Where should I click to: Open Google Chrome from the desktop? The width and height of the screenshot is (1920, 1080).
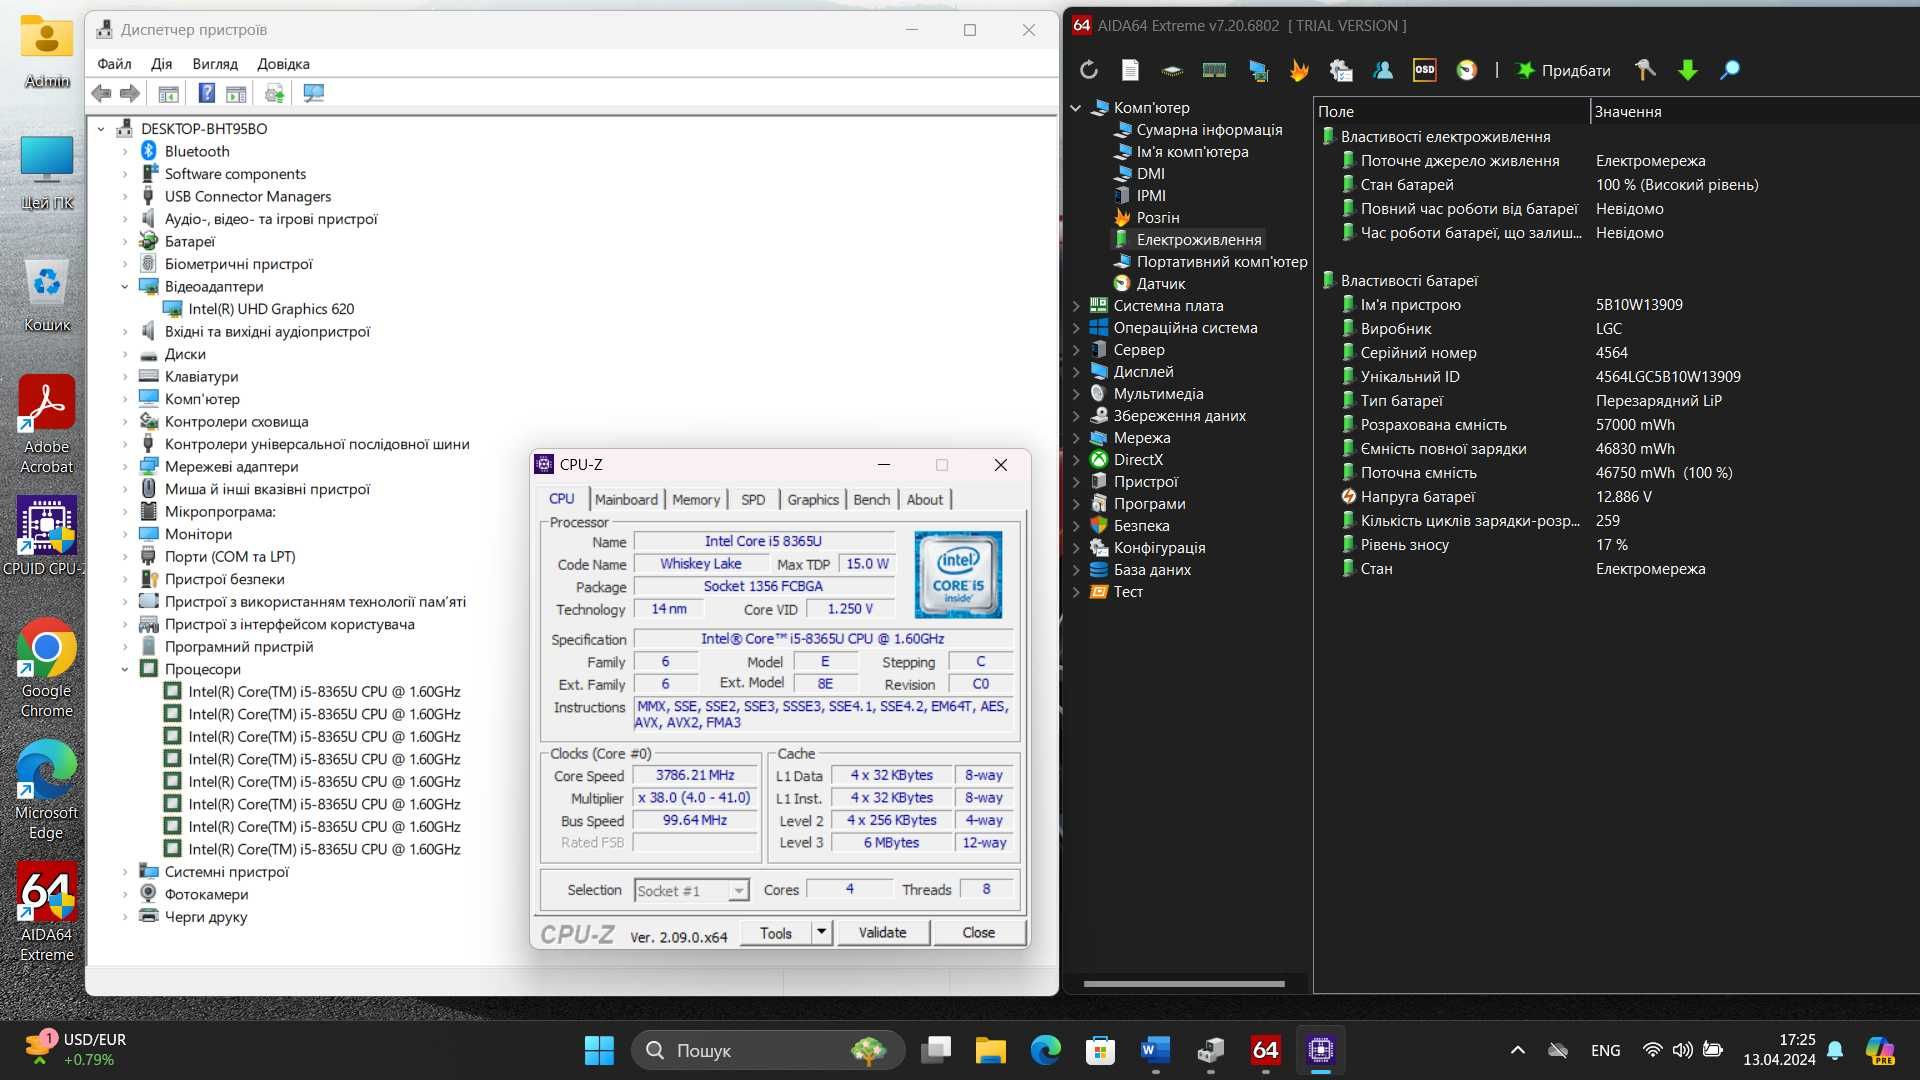click(47, 668)
